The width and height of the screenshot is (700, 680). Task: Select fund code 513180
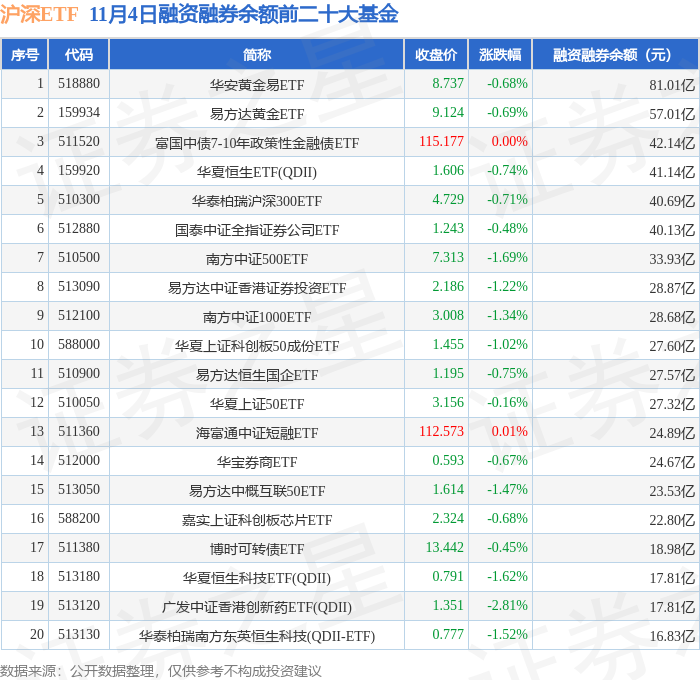tap(79, 577)
